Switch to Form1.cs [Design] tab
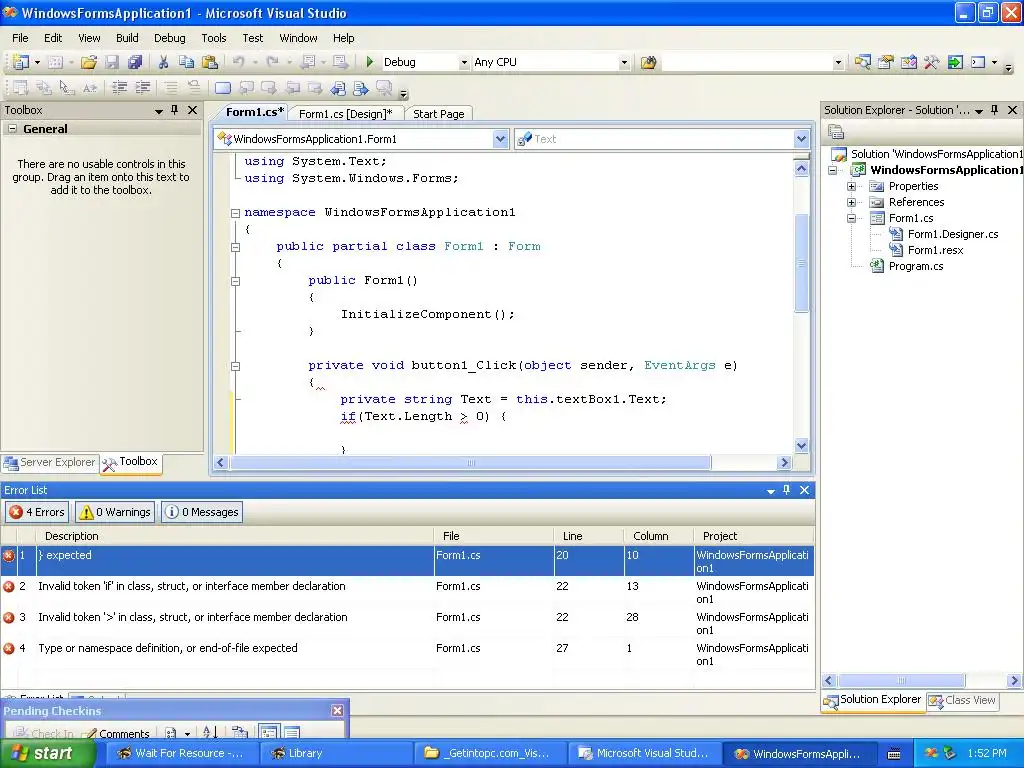This screenshot has width=1024, height=768. pyautogui.click(x=345, y=114)
